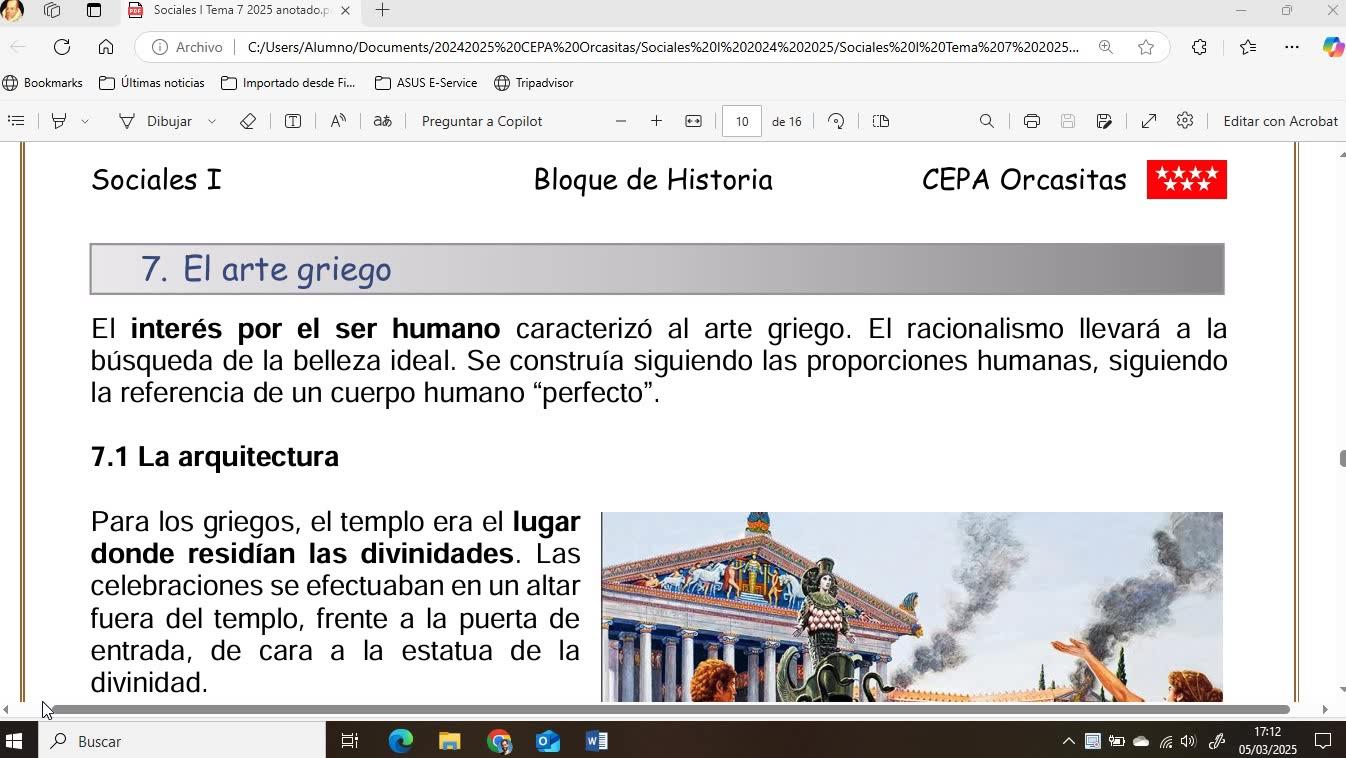This screenshot has width=1346, height=758.
Task: Open Edge Settings and more menu
Action: [x=1292, y=47]
